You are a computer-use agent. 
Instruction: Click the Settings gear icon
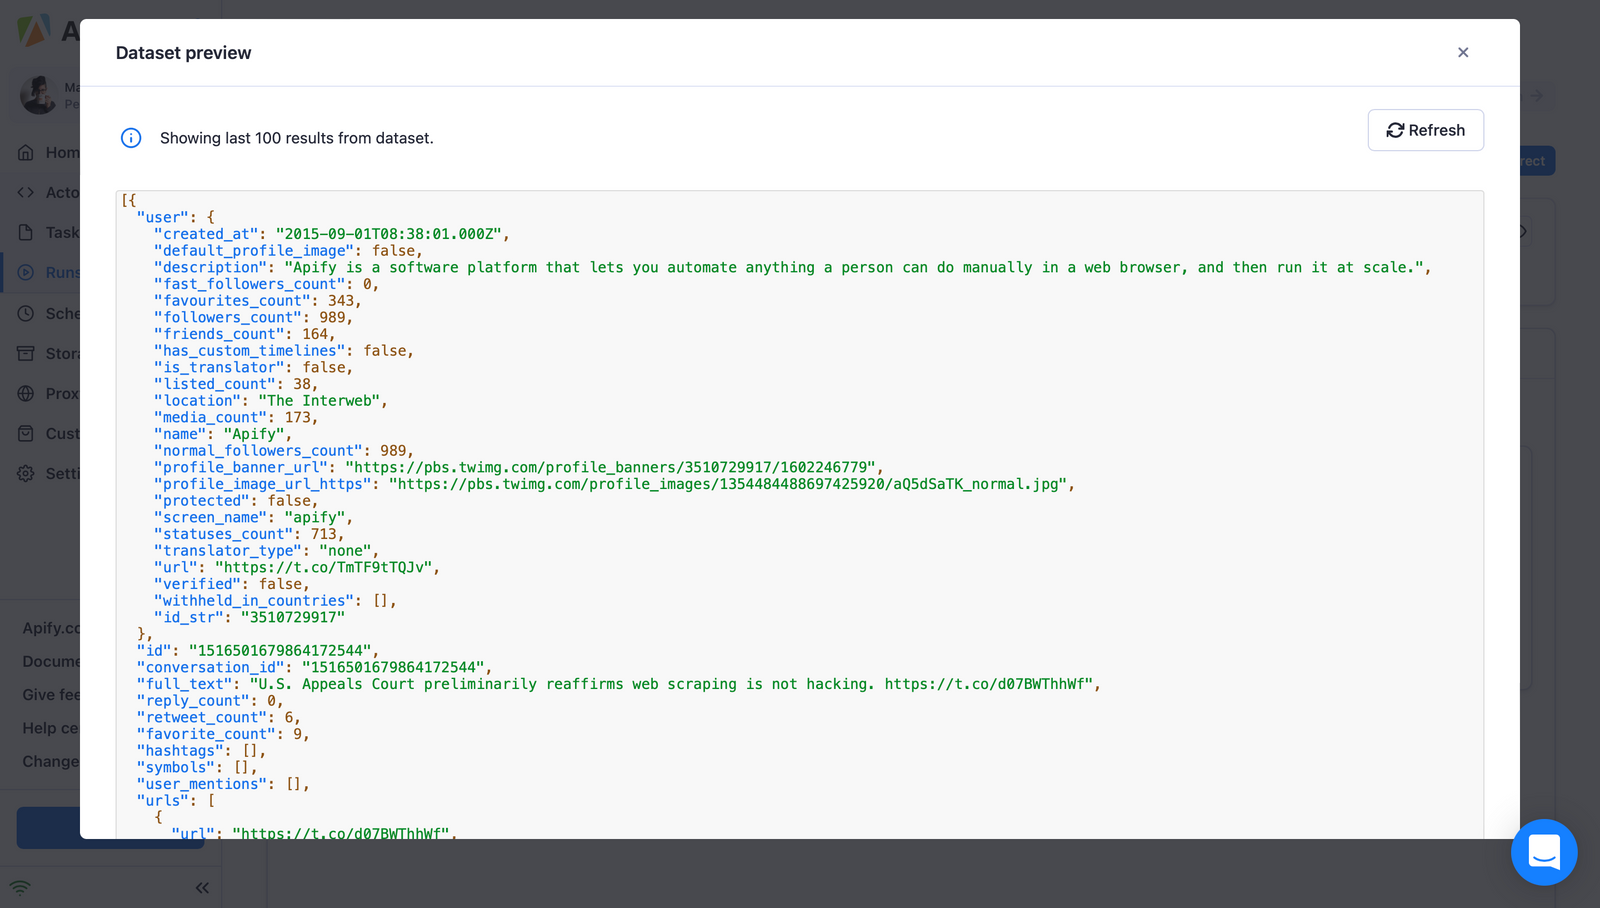click(26, 473)
